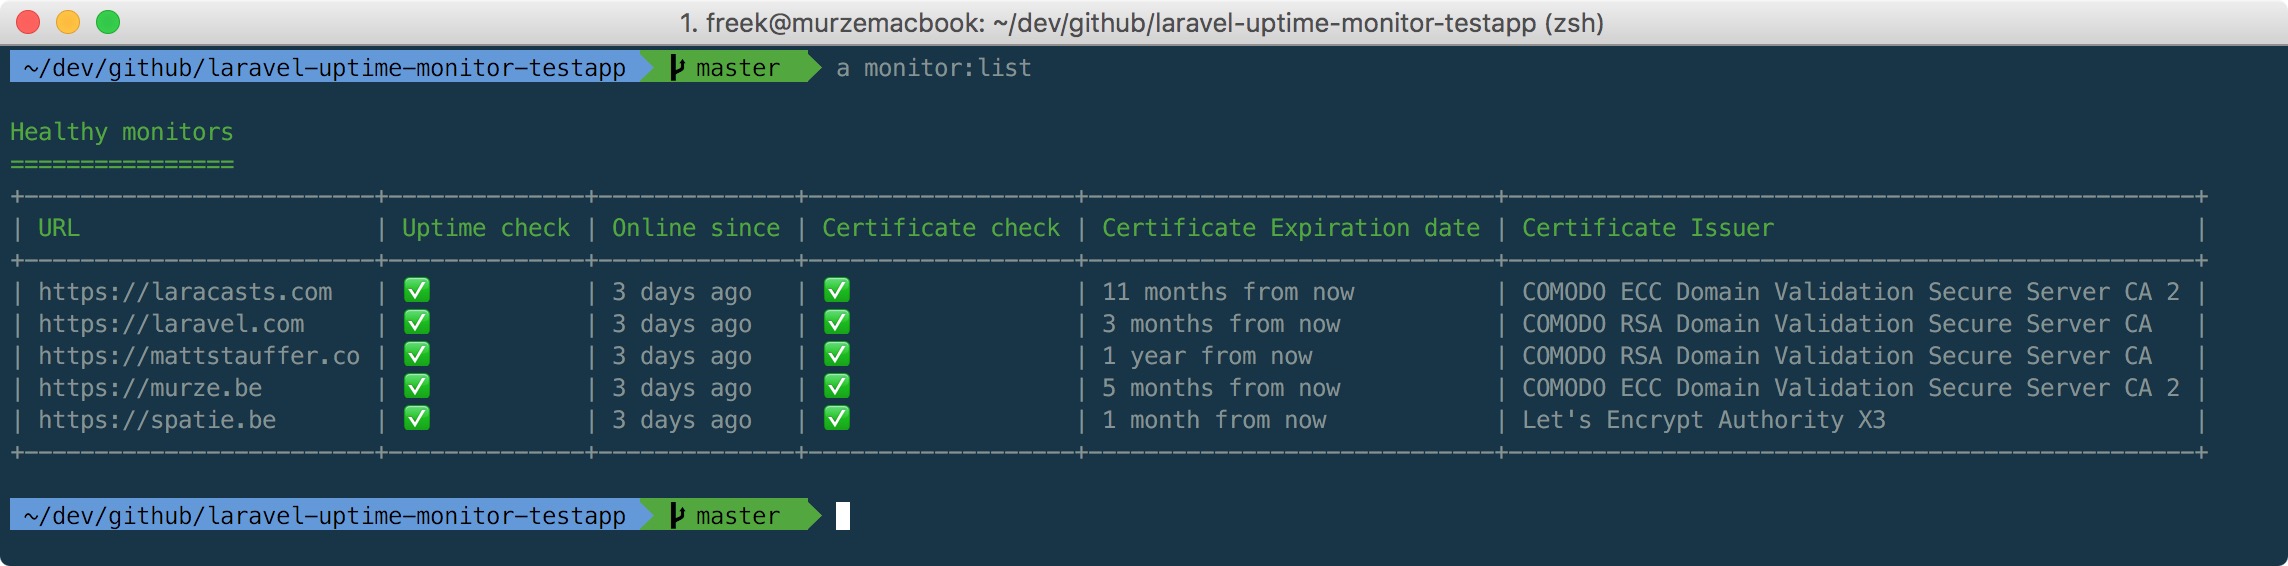
Task: Open the https://spatie.be URL
Action: coord(157,420)
